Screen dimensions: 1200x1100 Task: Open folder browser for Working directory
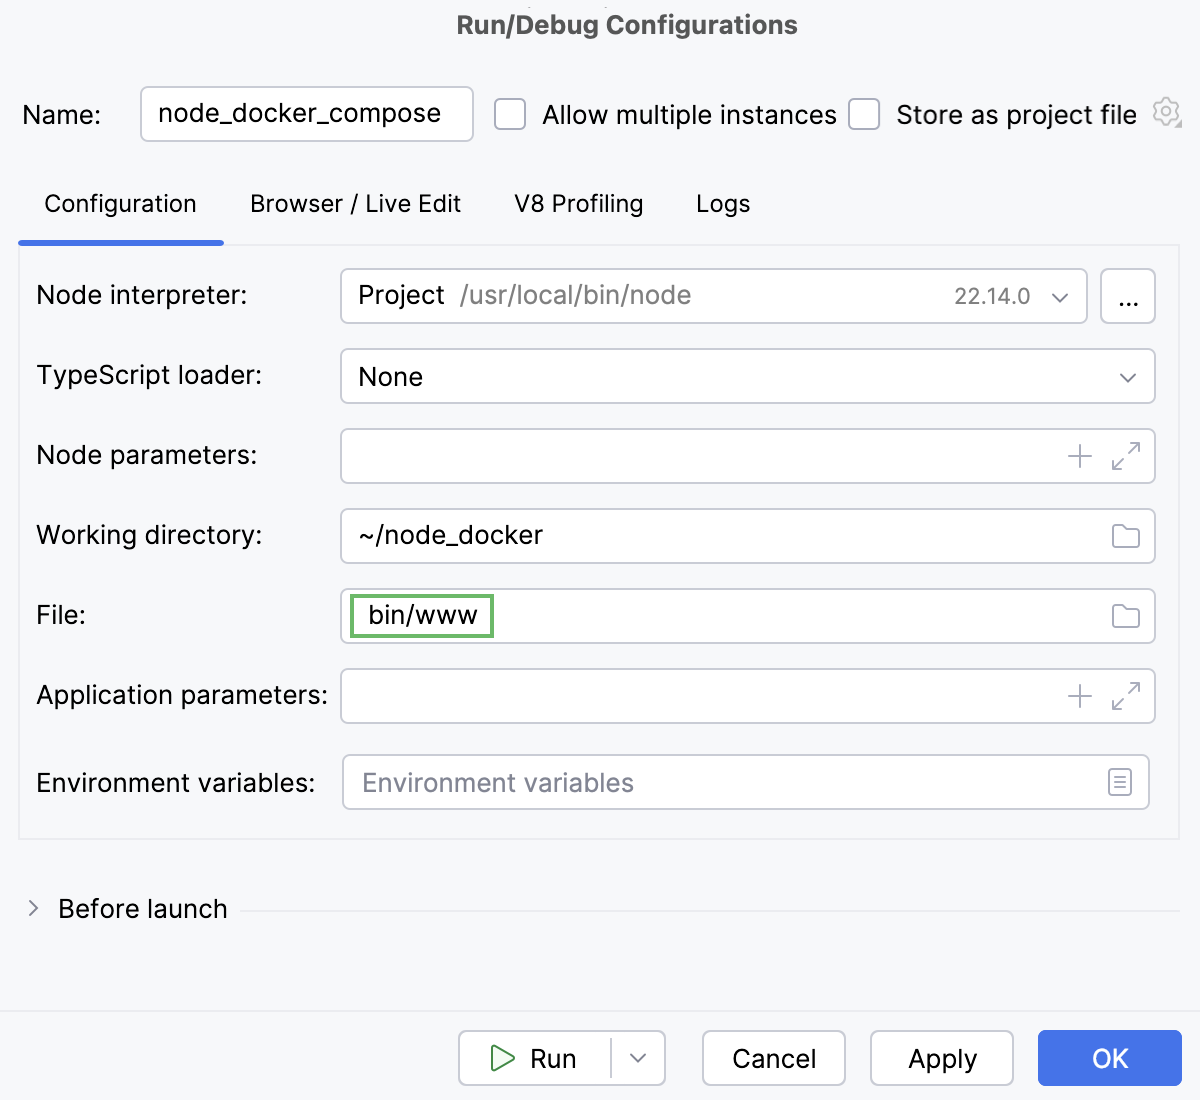click(x=1125, y=536)
